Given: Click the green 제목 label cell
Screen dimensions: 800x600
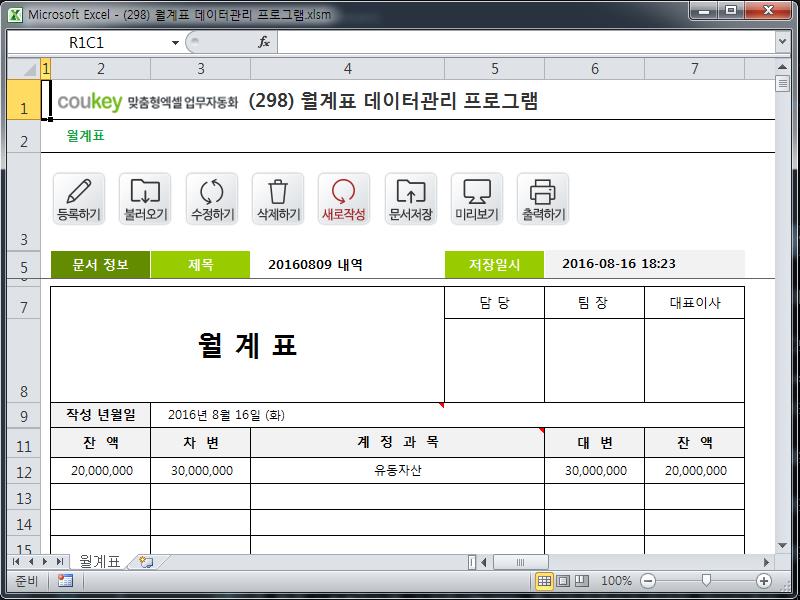Looking at the screenshot, I should (x=201, y=265).
